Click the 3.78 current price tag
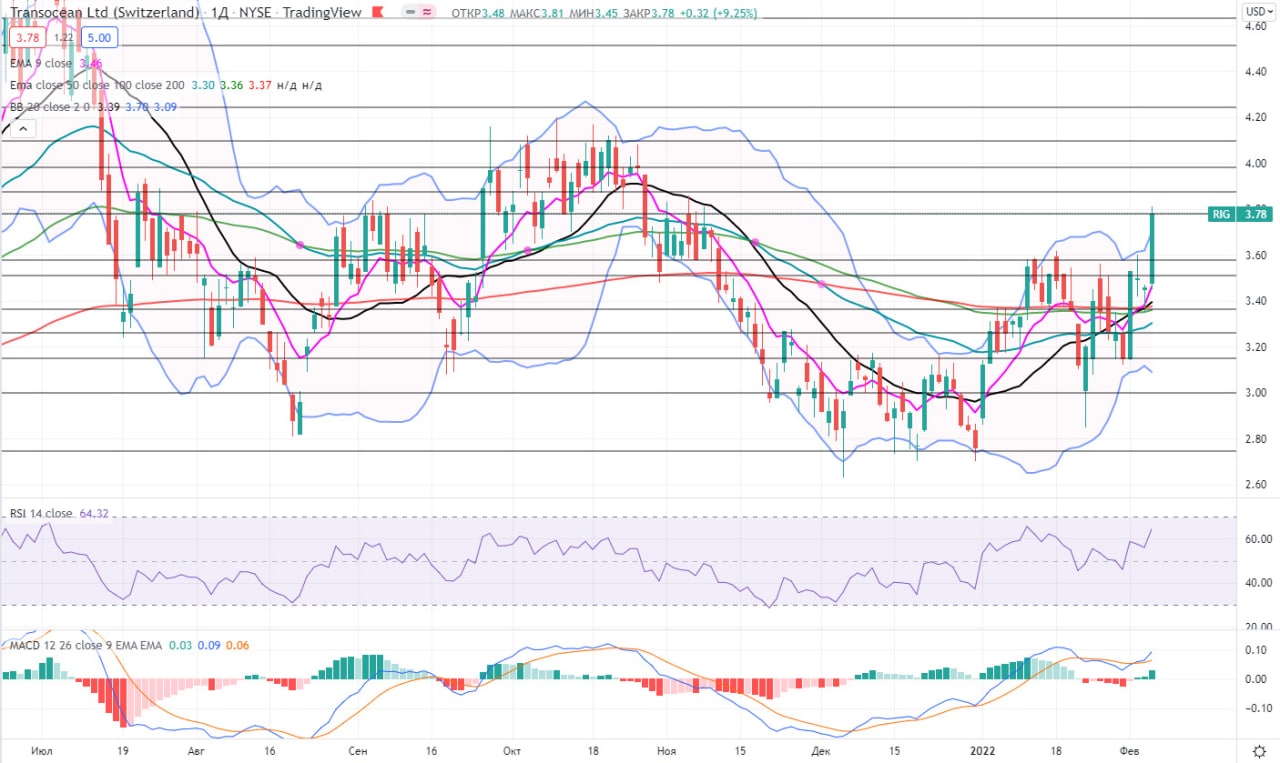1280x763 pixels. [1256, 213]
